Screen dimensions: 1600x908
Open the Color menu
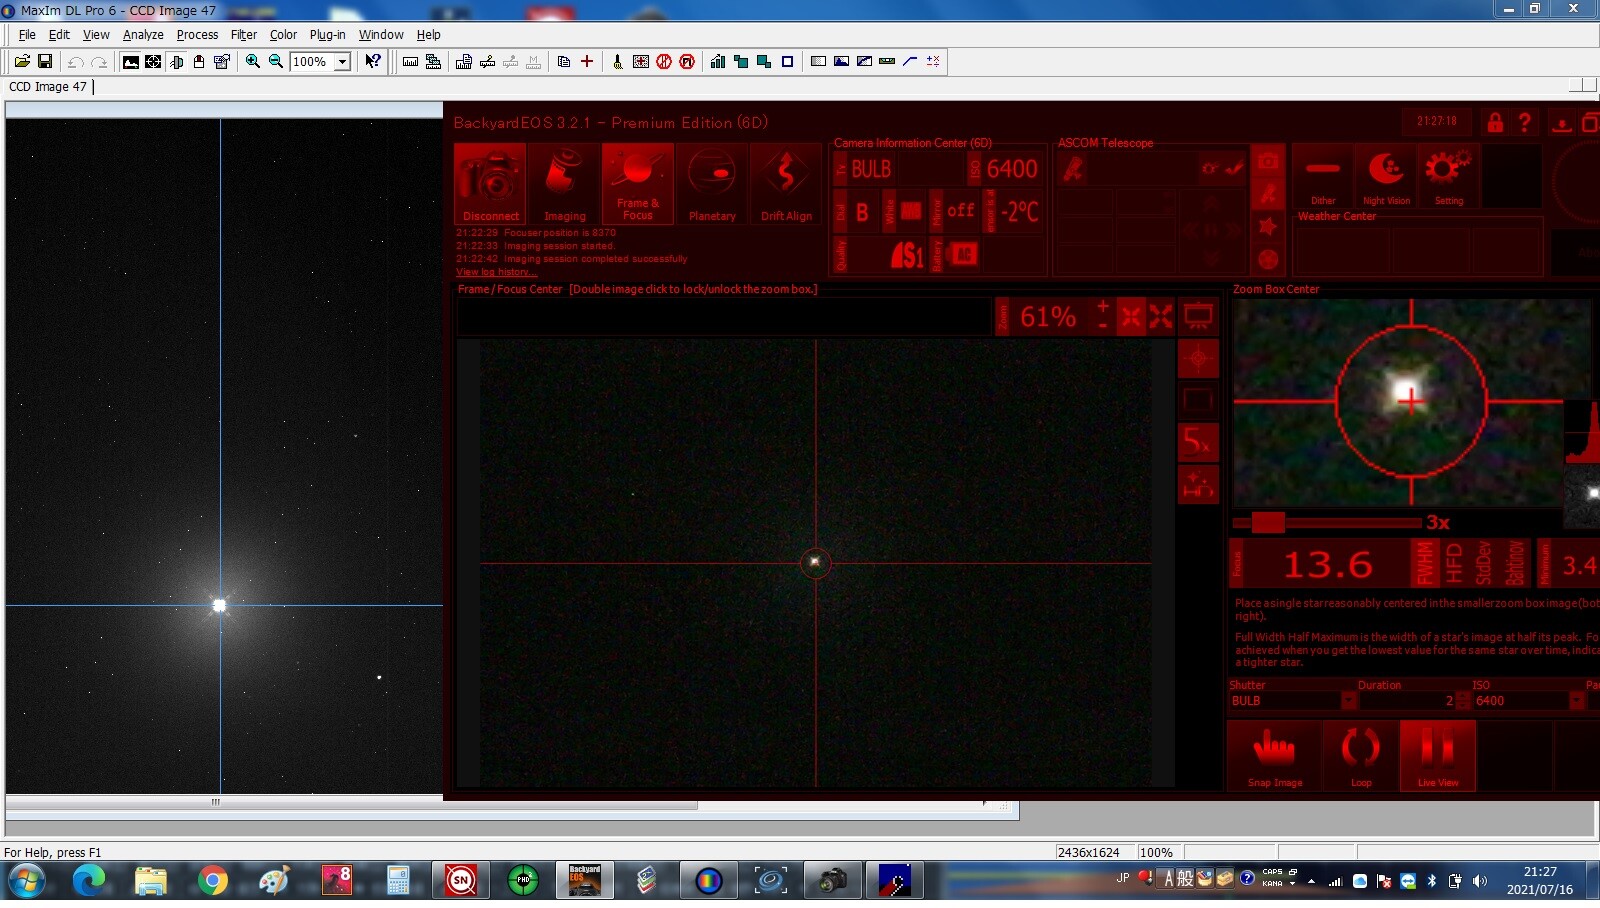click(283, 34)
